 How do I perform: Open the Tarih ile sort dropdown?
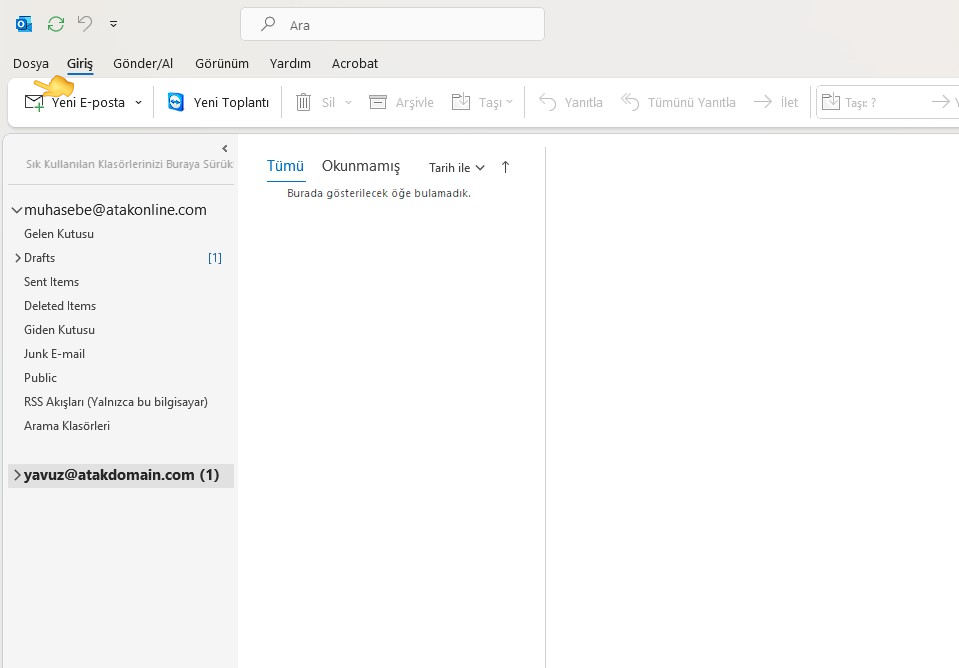click(455, 167)
